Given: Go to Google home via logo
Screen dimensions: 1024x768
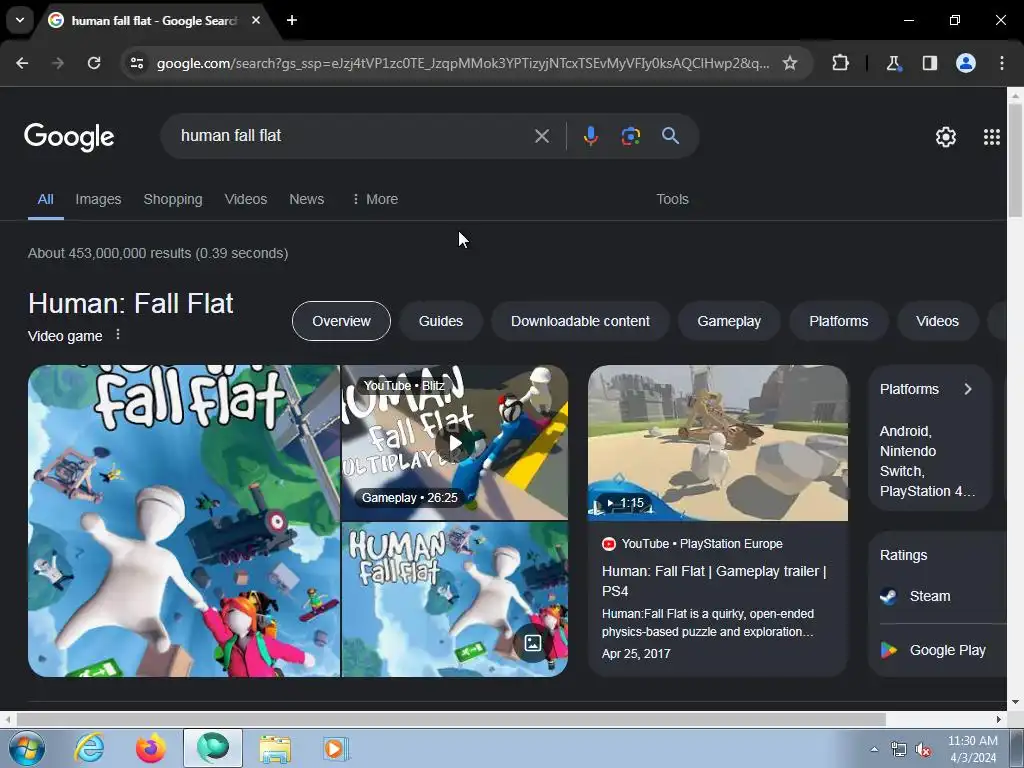Looking at the screenshot, I should tap(69, 136).
